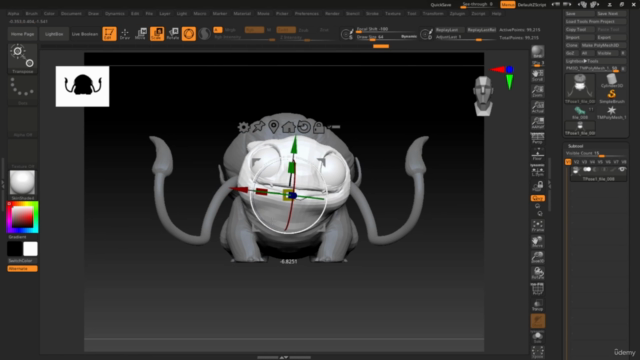
Task: Click the BPR render button
Action: tap(538, 52)
